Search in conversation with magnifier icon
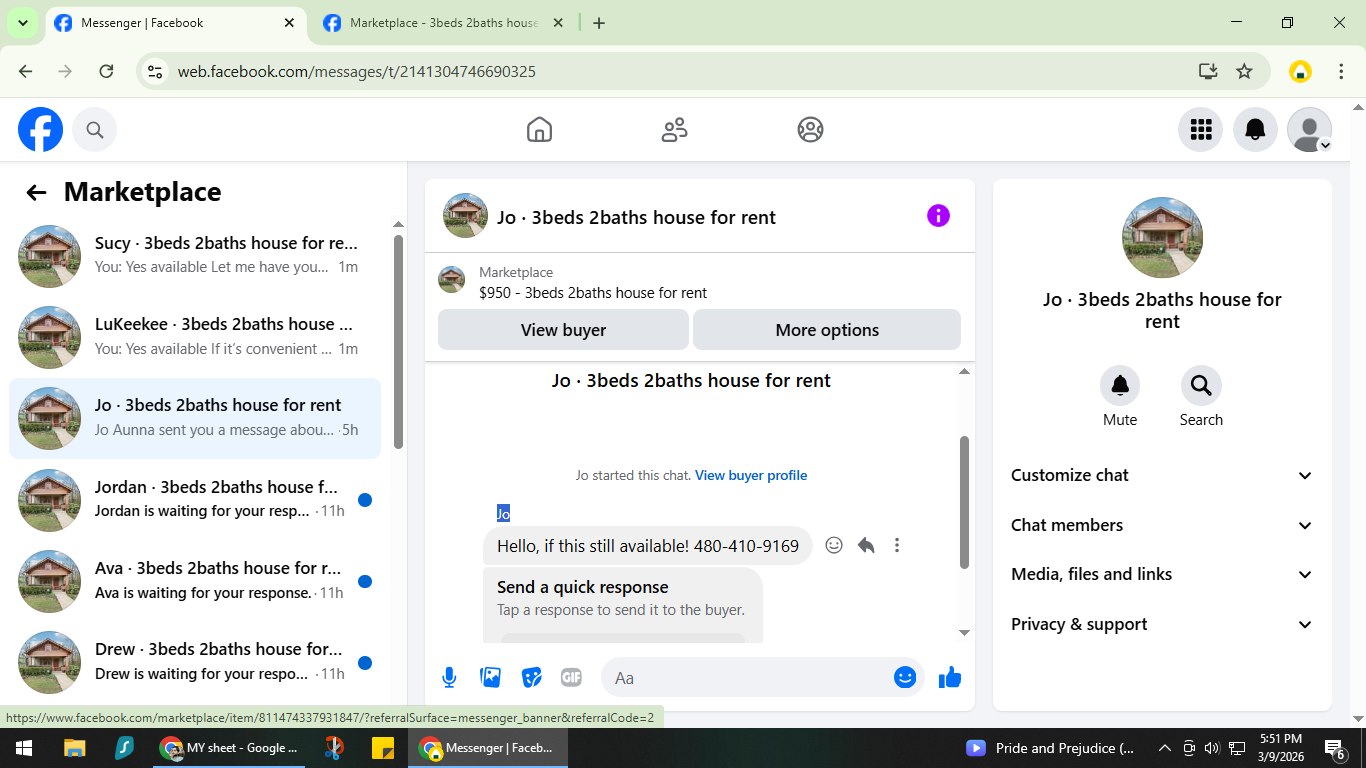 [1201, 386]
